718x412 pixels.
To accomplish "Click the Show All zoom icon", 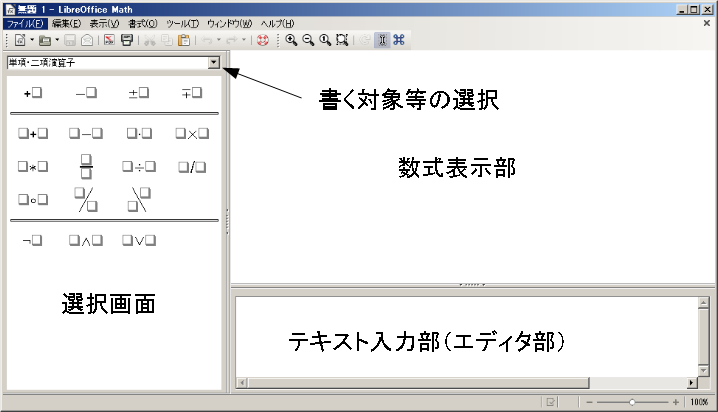I will click(x=342, y=40).
